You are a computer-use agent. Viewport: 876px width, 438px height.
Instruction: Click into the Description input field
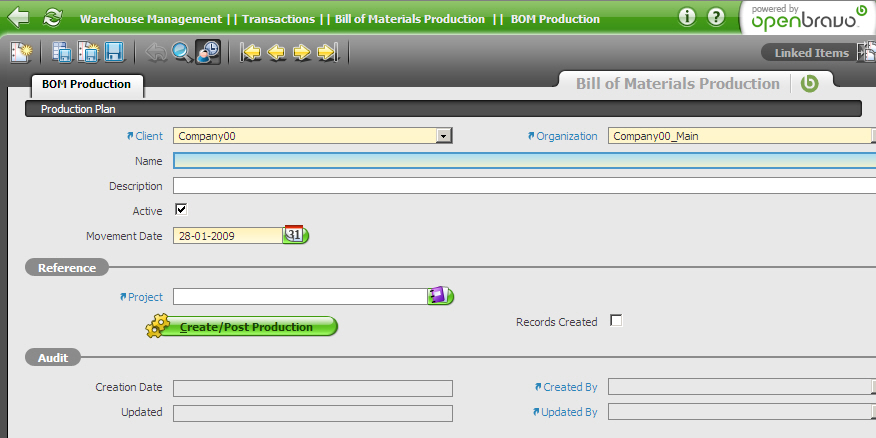525,185
